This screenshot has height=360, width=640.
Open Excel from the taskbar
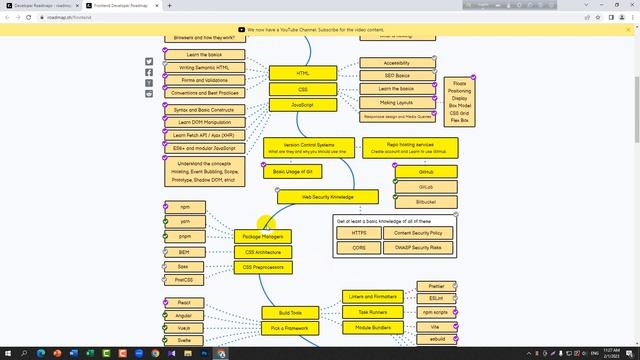point(90,353)
